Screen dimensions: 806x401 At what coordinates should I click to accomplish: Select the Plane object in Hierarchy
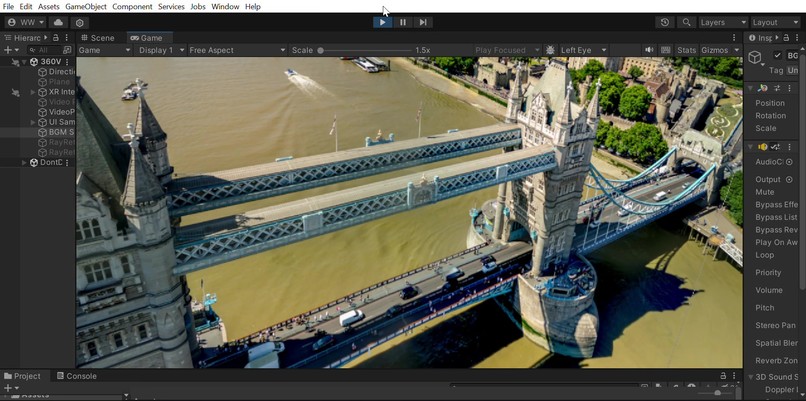pos(54,82)
